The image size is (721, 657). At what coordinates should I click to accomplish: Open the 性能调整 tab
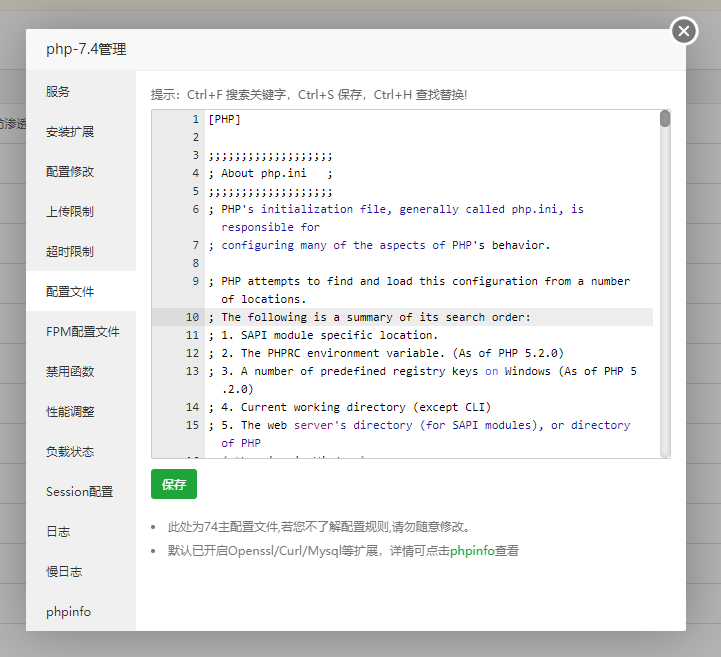click(81, 411)
